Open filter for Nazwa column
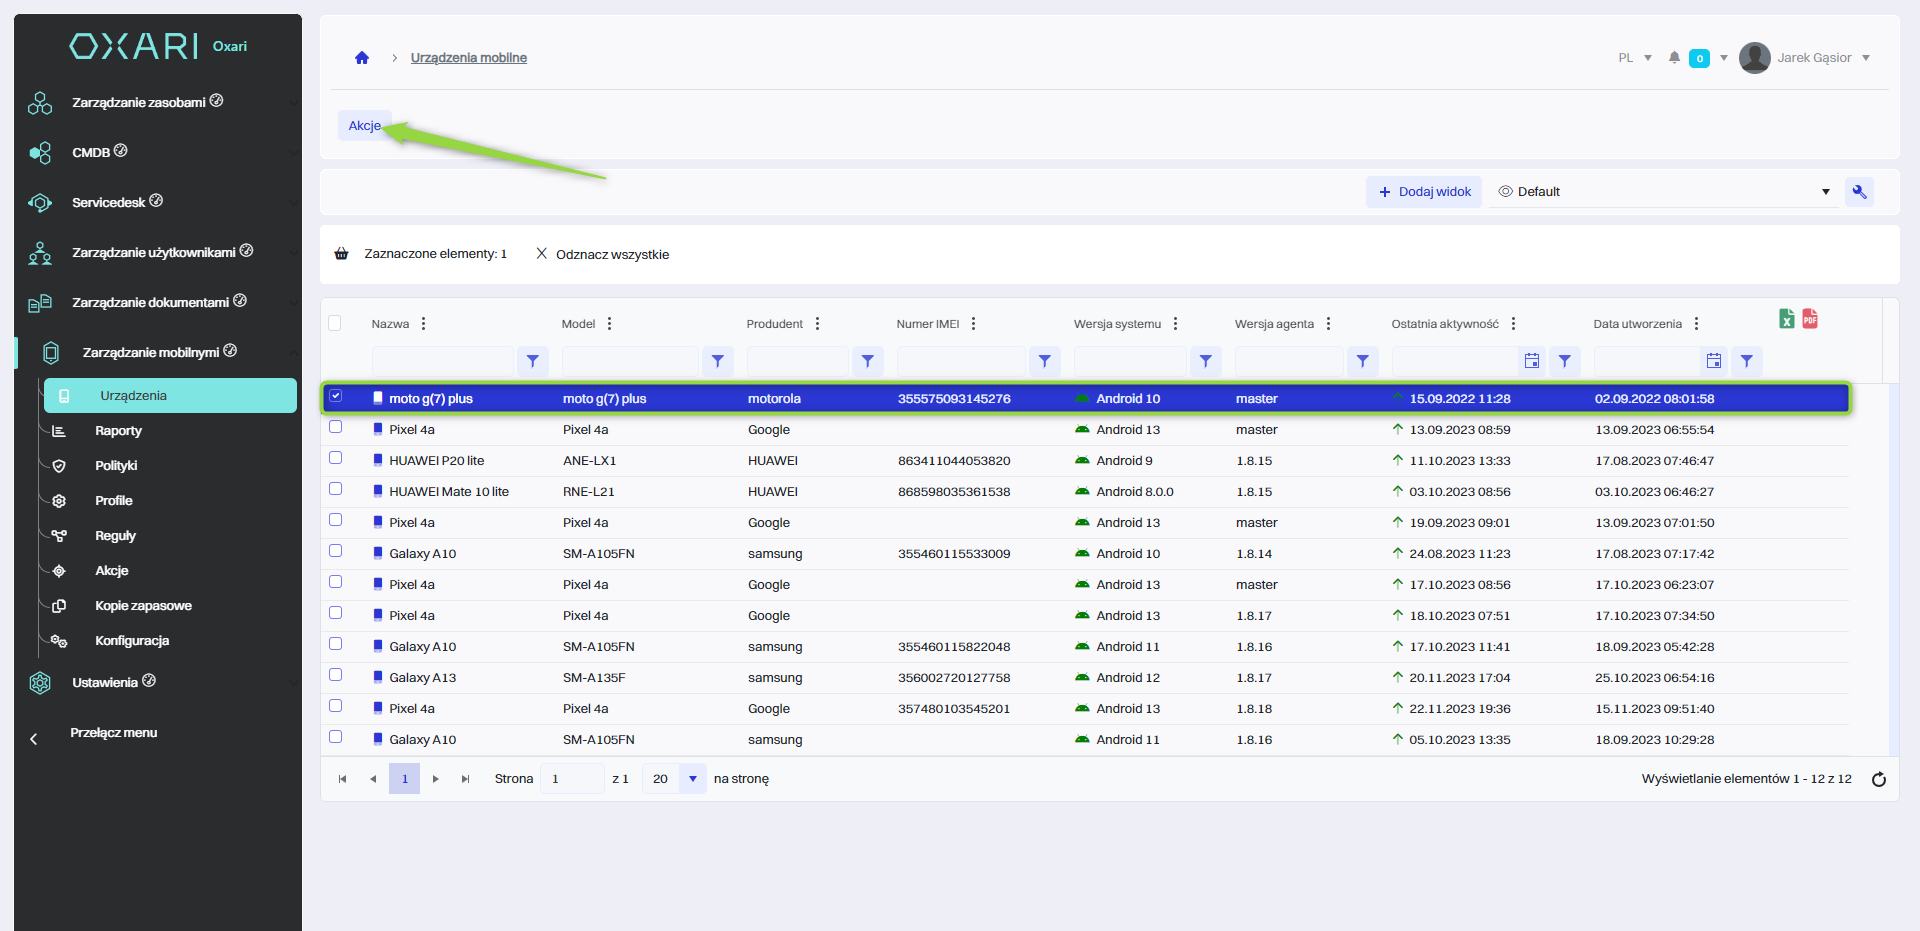This screenshot has width=1920, height=931. pos(532,361)
